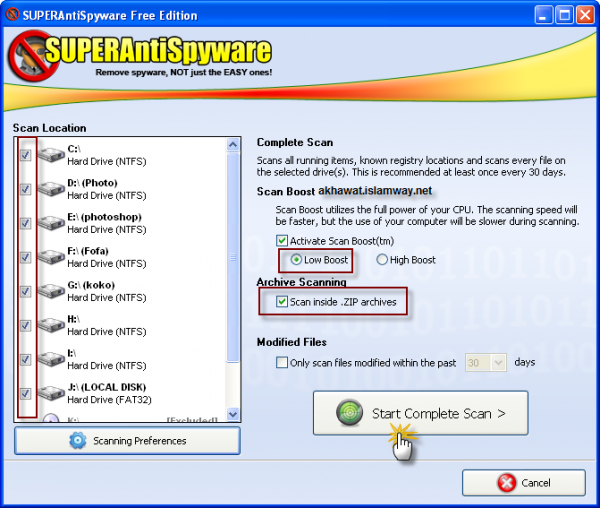Toggle Activate Scan Boost(tm) checkbox
The image size is (600, 508).
pyautogui.click(x=282, y=241)
